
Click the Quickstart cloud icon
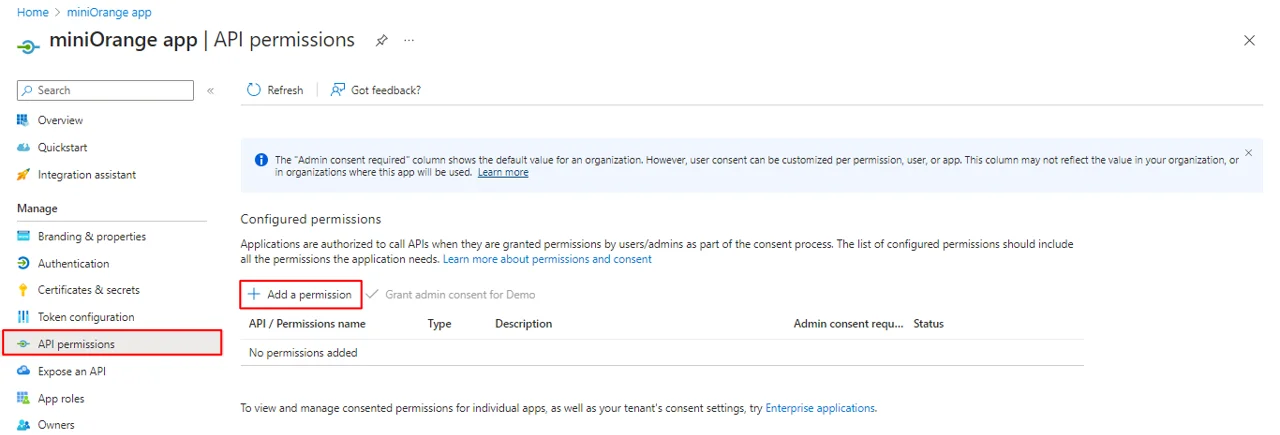point(24,147)
